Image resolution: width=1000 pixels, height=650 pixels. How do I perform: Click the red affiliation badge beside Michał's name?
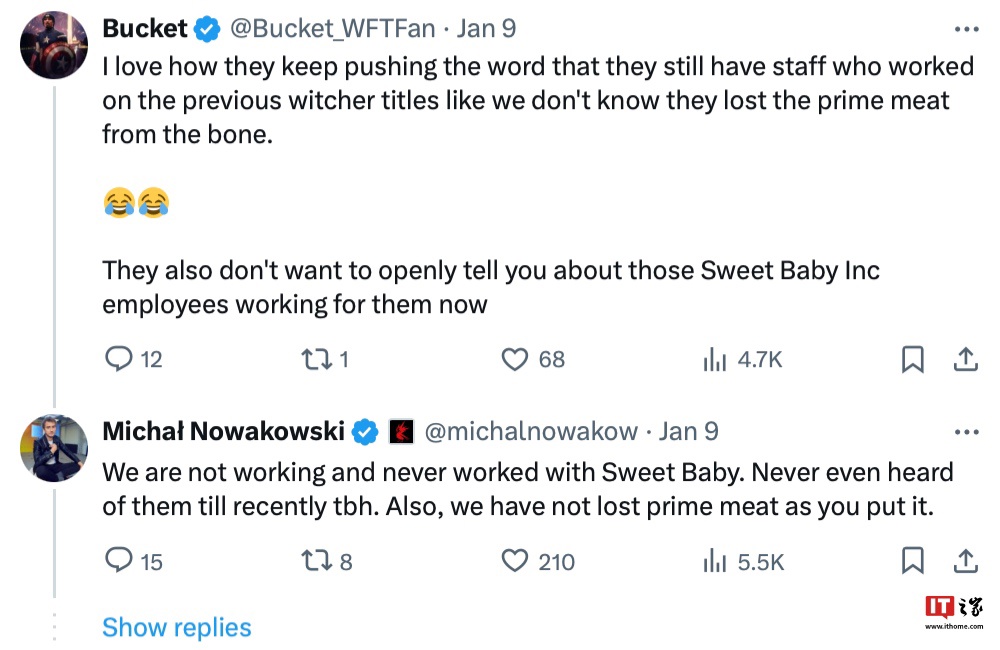tap(401, 431)
